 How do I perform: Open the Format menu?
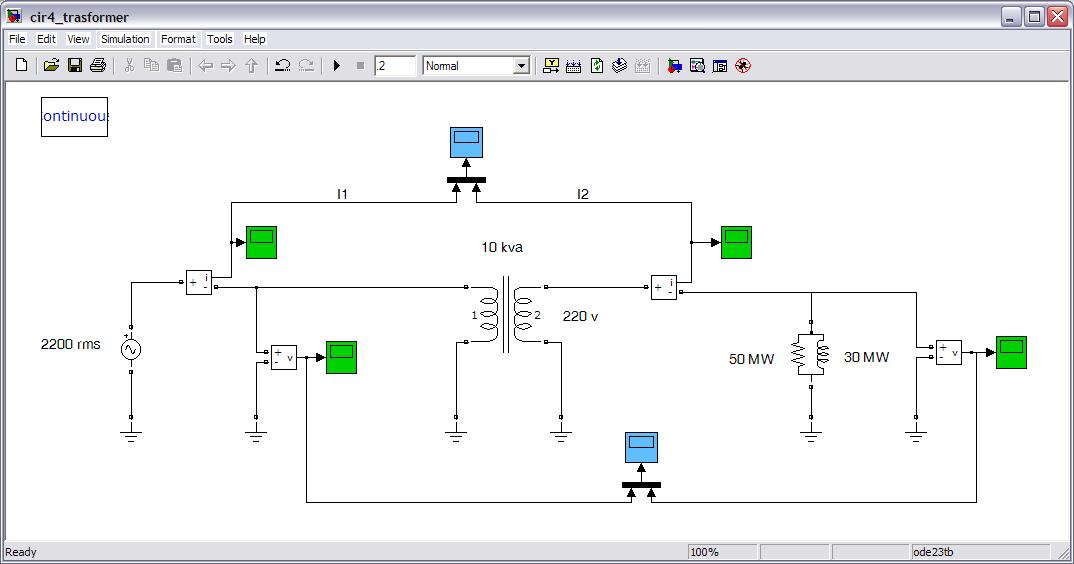(x=178, y=39)
